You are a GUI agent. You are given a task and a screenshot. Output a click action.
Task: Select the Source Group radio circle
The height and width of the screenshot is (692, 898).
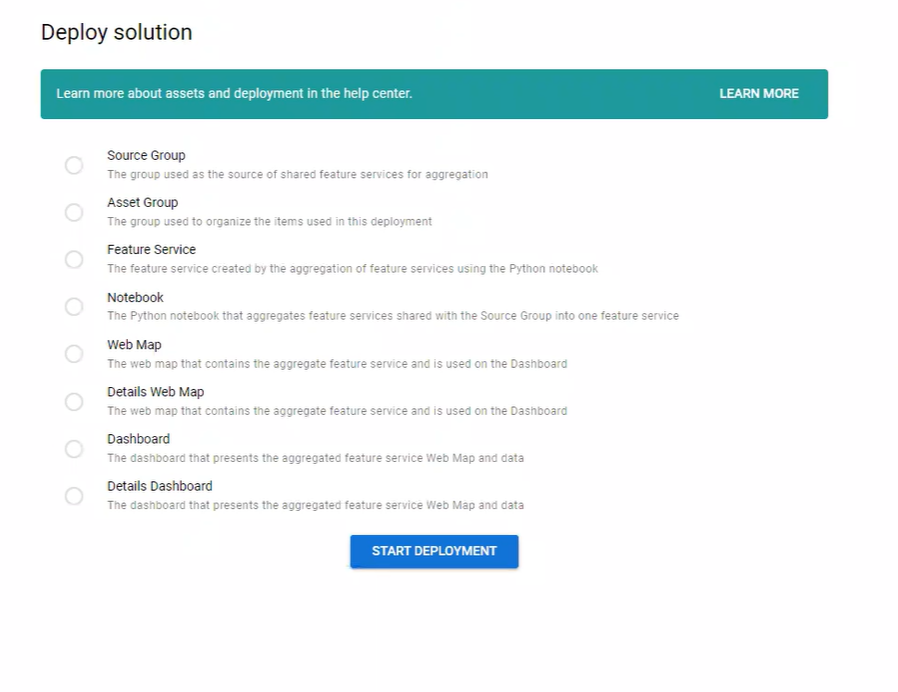[74, 165]
